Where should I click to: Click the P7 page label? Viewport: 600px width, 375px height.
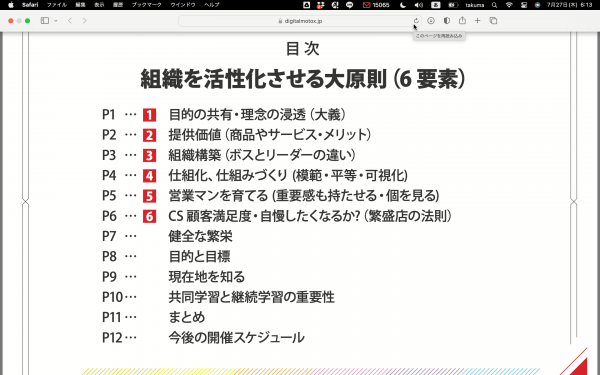[x=109, y=236]
